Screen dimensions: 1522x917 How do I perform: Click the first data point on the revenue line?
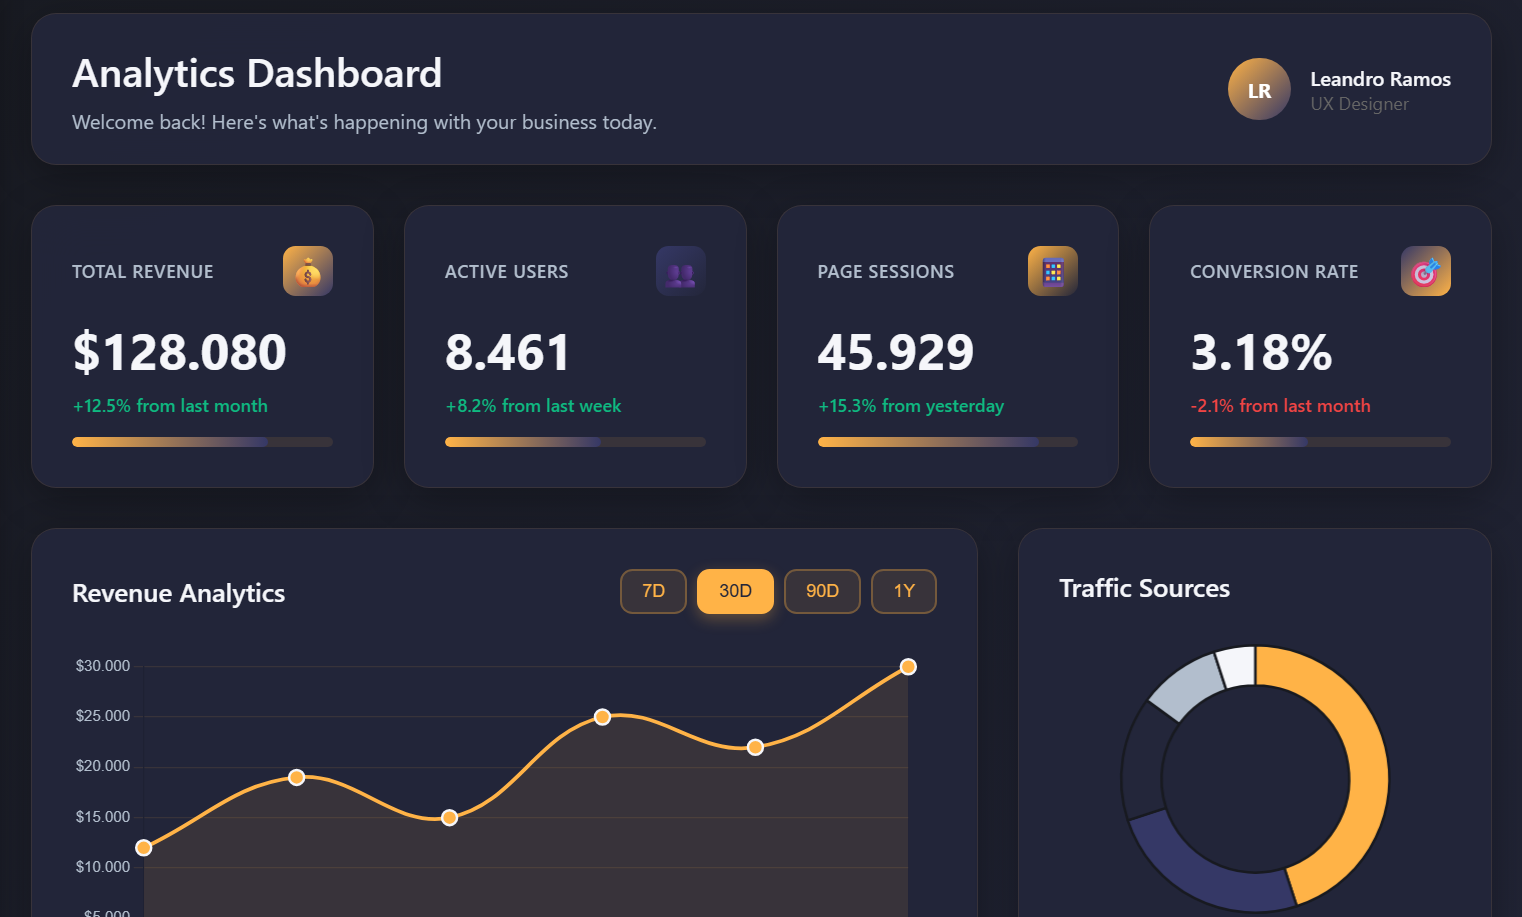click(x=144, y=847)
